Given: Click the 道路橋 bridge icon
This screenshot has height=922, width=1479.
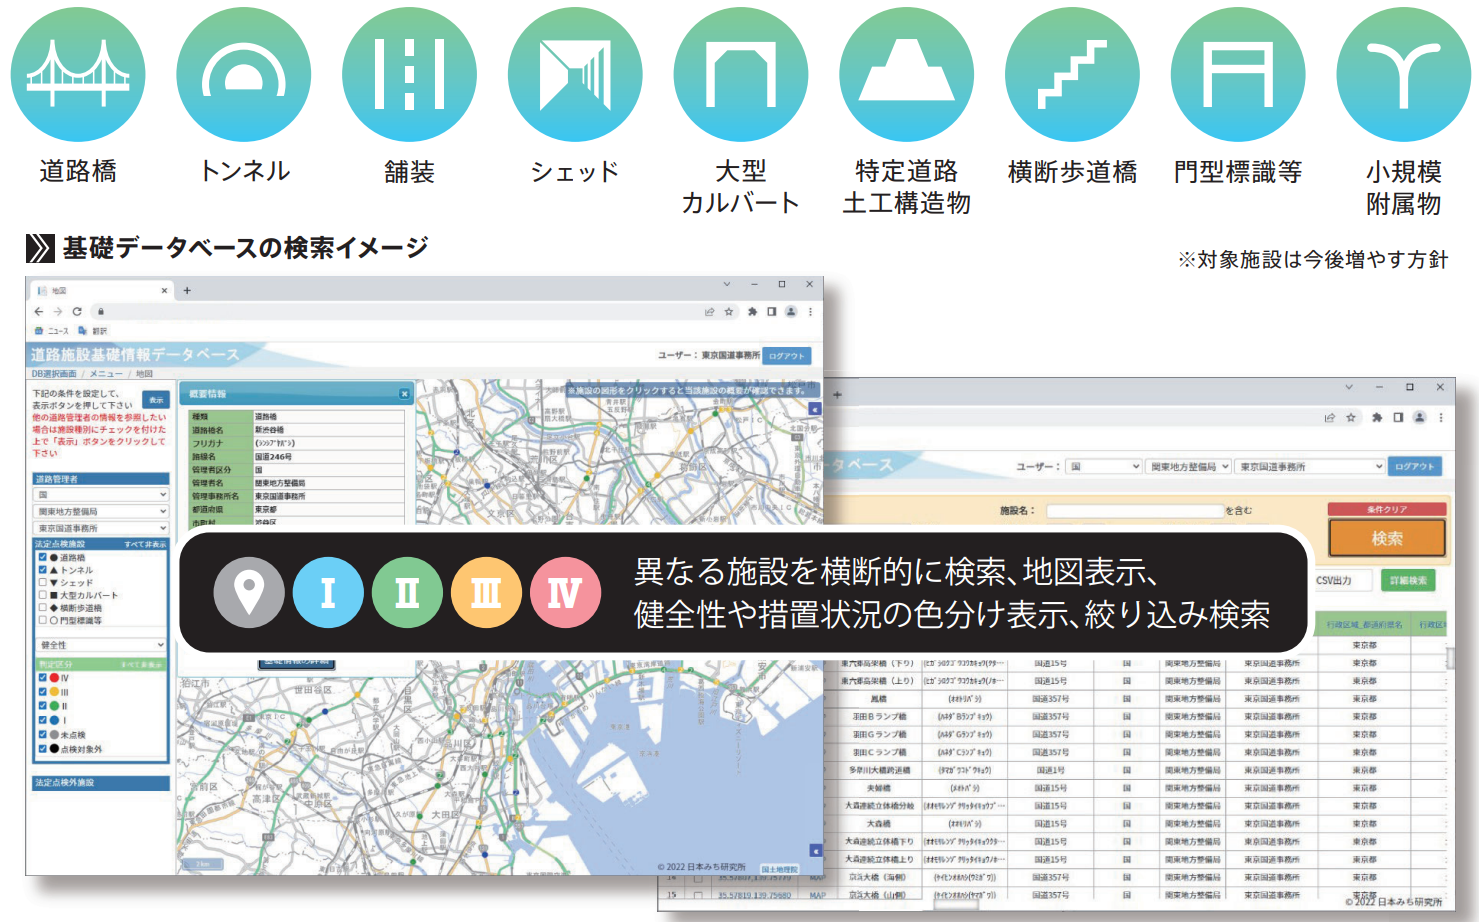Looking at the screenshot, I should (x=78, y=75).
